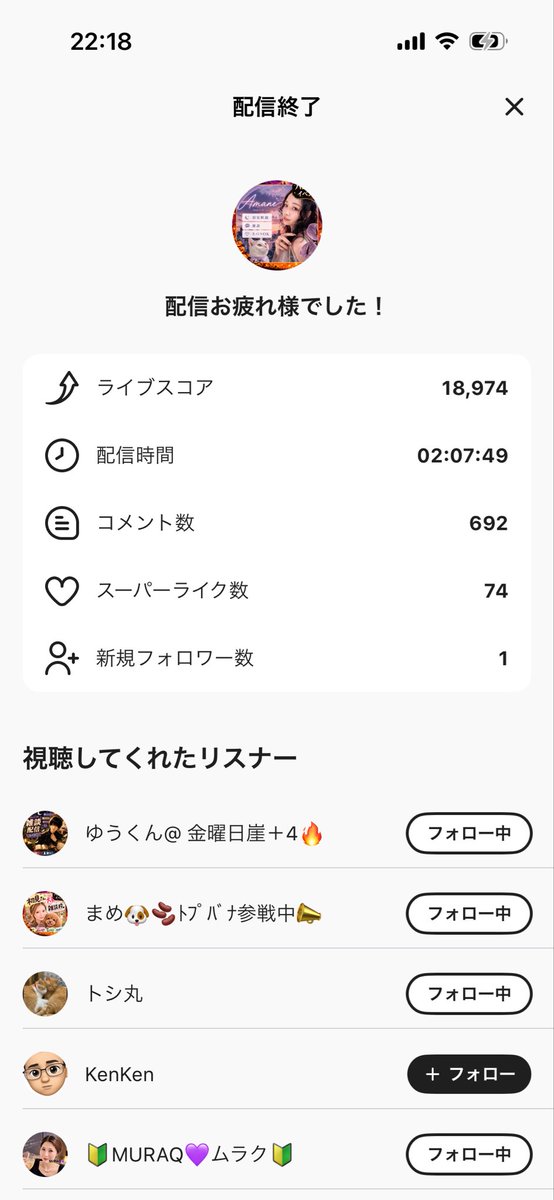Screen dimensions: 554x1200
Task: Tap the add-person icon beside 新規フォロワー数
Action: (62, 658)
